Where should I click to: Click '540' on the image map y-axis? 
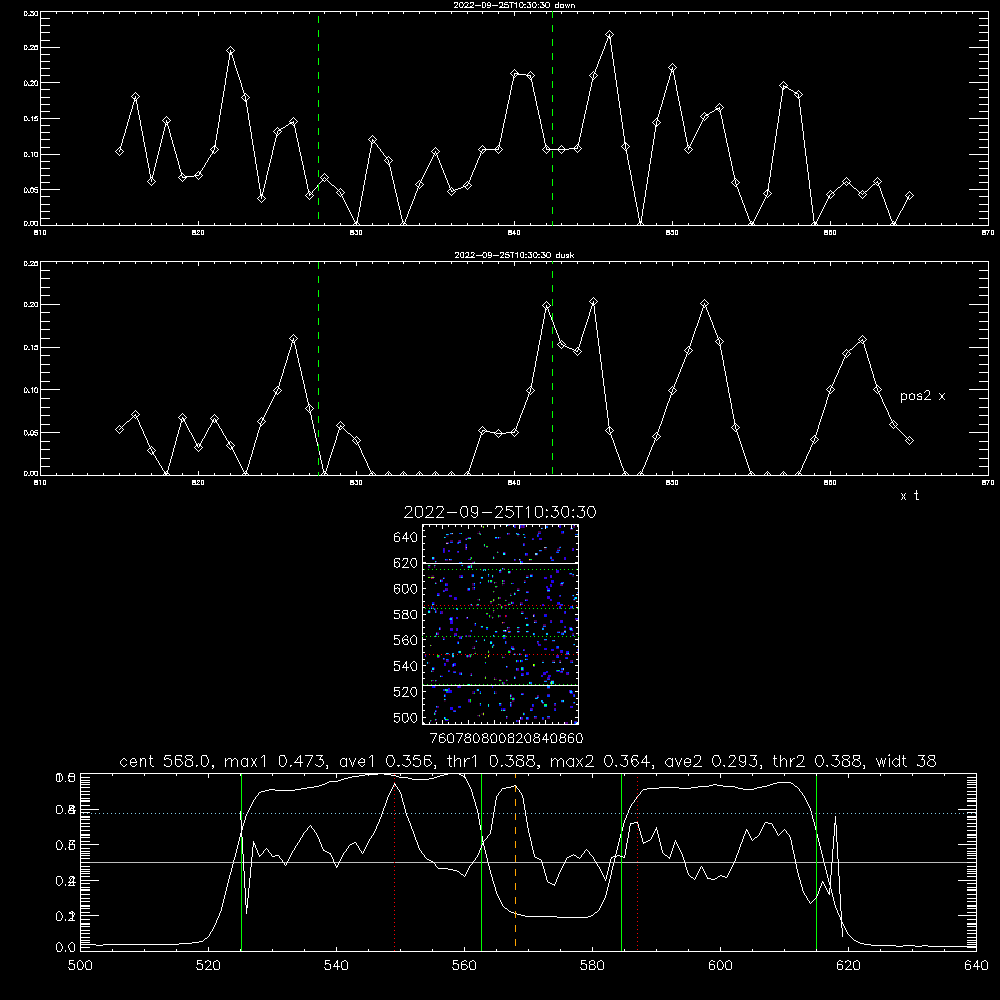406,666
